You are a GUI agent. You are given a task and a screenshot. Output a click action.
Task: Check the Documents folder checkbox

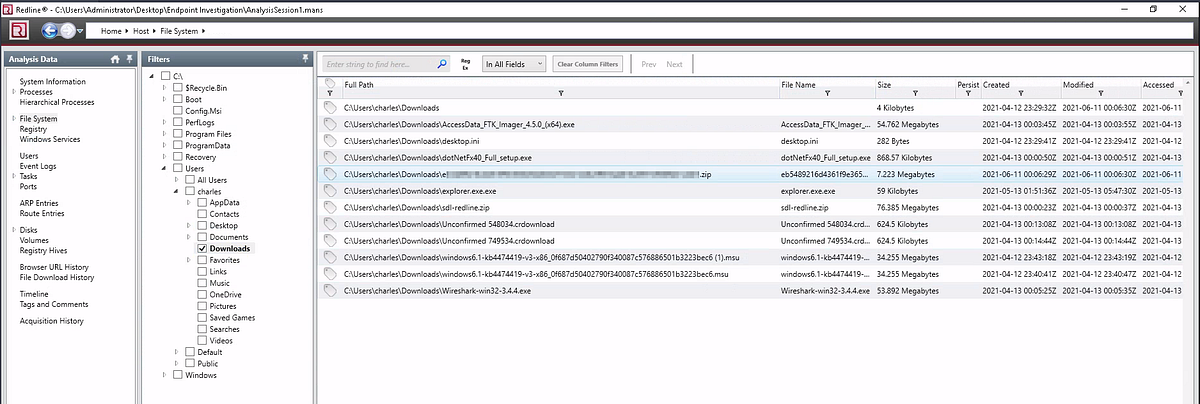coord(203,237)
